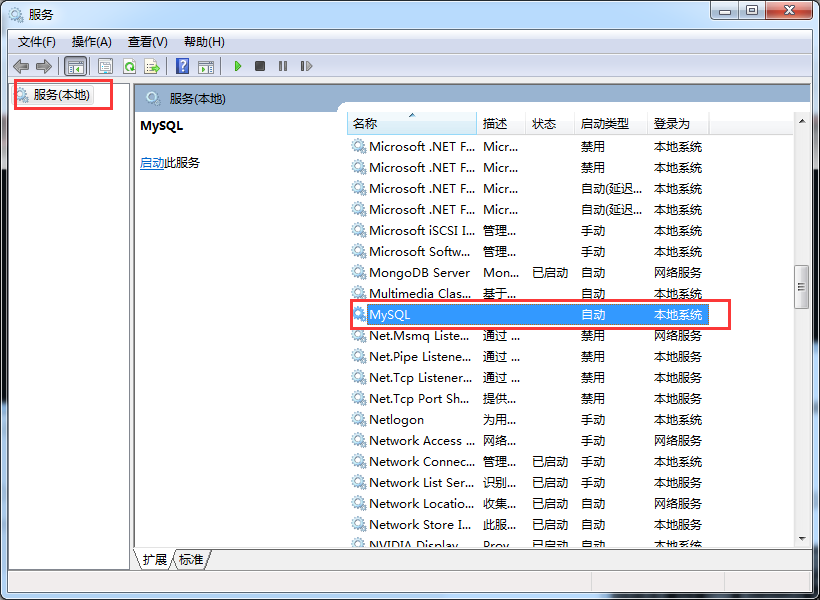Click the green Refresh toolbar icon
Image resolution: width=820 pixels, height=600 pixels.
[x=129, y=66]
